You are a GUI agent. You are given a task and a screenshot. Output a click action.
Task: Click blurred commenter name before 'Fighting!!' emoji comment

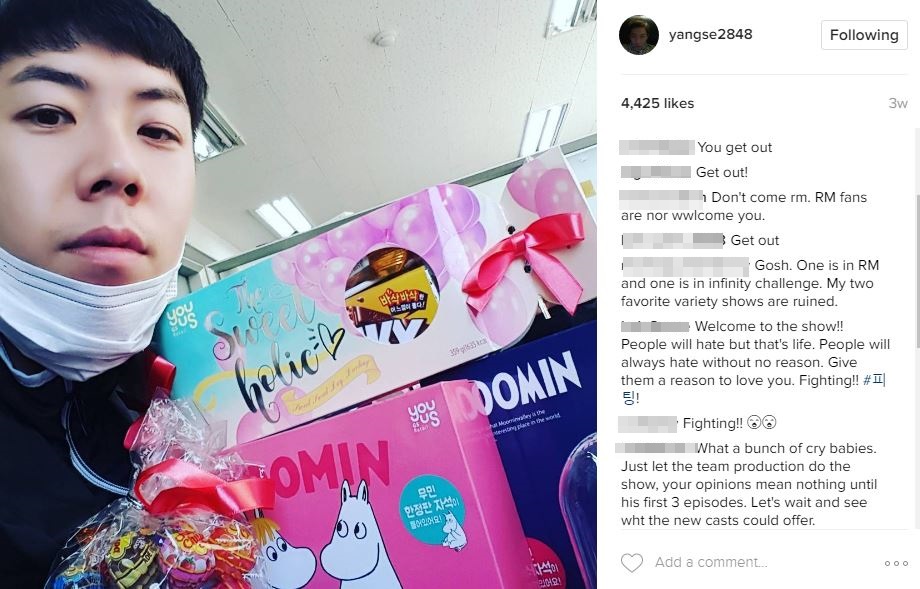coord(648,423)
